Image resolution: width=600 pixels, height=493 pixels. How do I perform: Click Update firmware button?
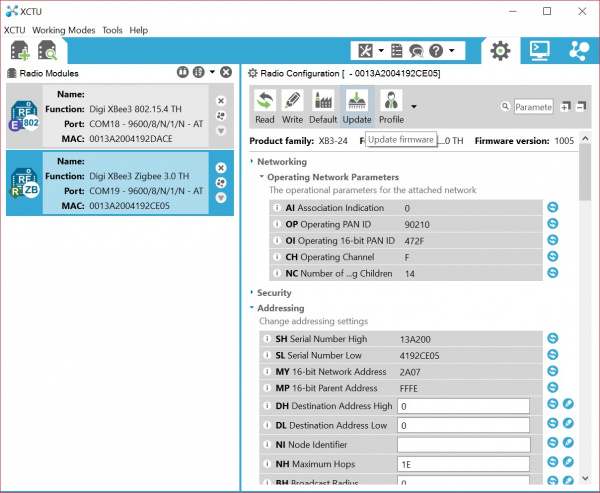pyautogui.click(x=357, y=107)
